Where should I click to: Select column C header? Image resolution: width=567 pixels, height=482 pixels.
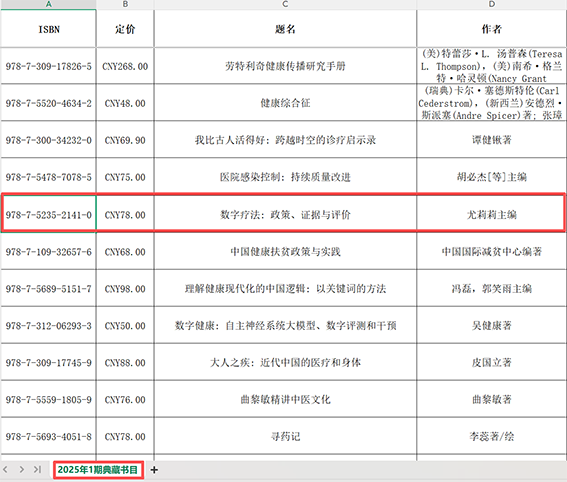pyautogui.click(x=285, y=4)
